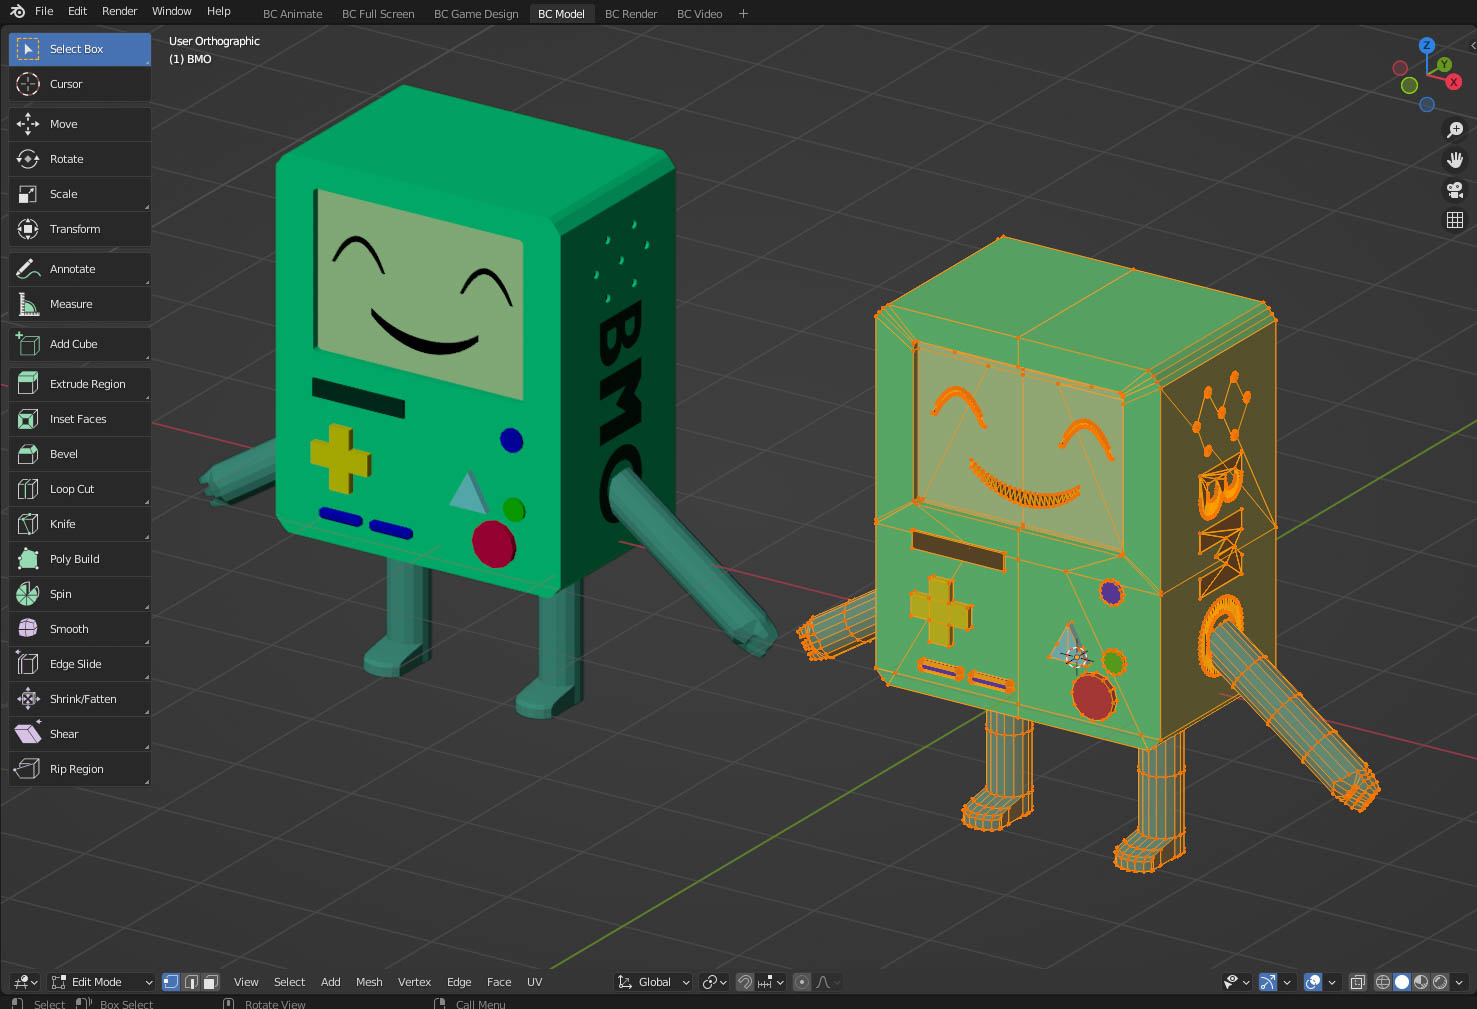The image size is (1477, 1009).
Task: Click the Z axis on navigation gizmo
Action: tap(1427, 46)
